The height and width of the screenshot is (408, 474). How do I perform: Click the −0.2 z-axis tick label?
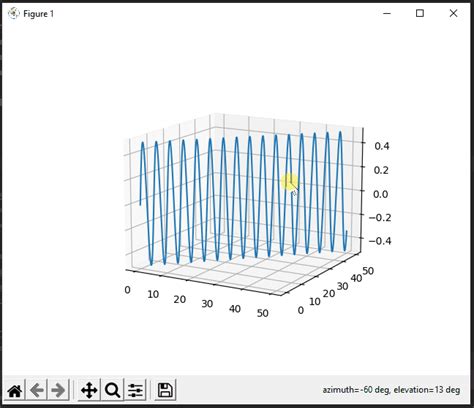click(x=380, y=217)
